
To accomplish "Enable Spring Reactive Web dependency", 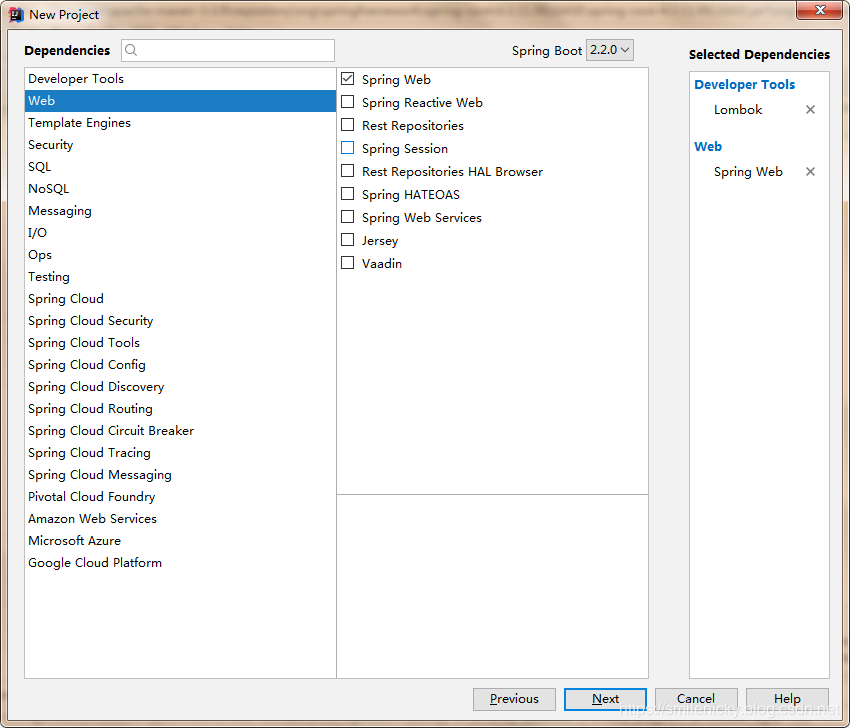I will click(347, 102).
